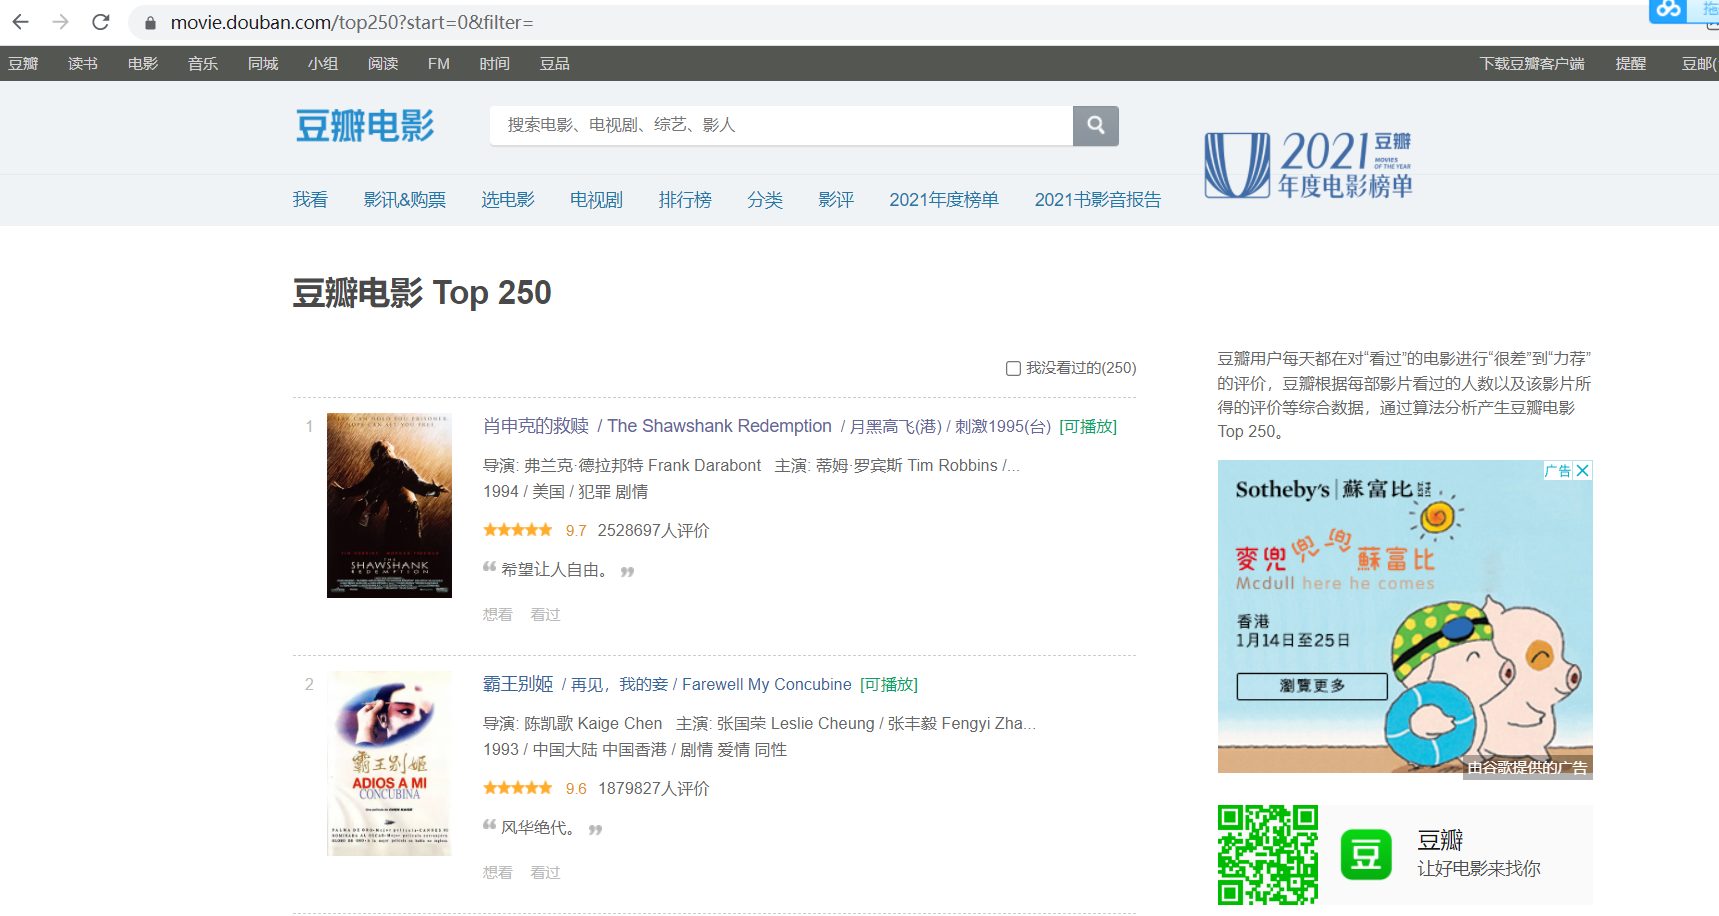Click the 豆瓣电影 Top 250 heading
Viewport: 1719px width, 916px height.
(422, 293)
